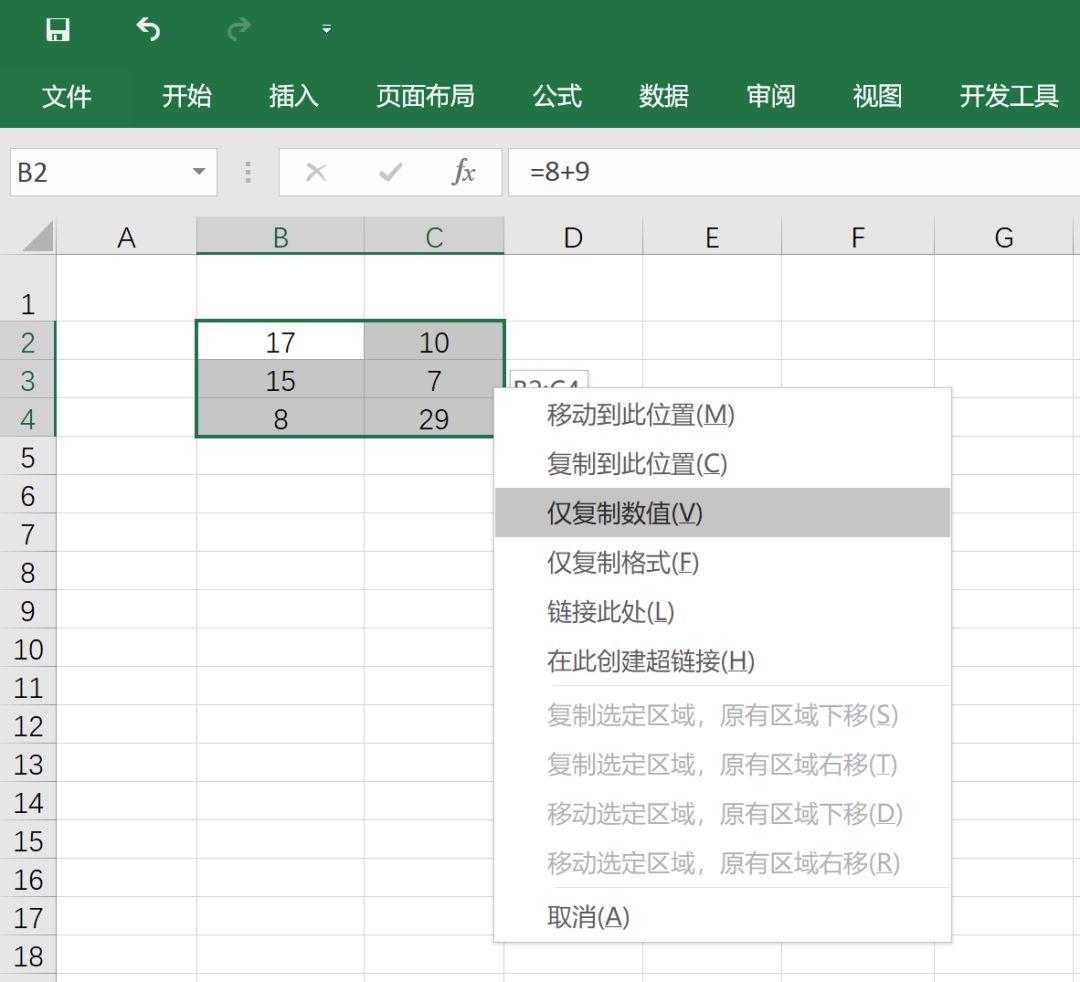1080x982 pixels.
Task: Choose 移动到此位置(M) in the menu
Action: point(640,415)
